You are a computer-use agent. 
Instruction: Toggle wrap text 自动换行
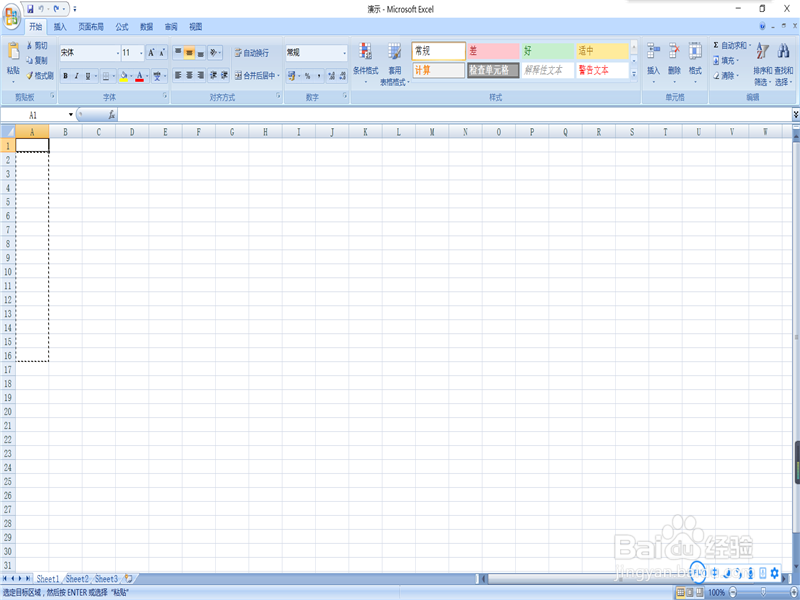click(x=252, y=53)
